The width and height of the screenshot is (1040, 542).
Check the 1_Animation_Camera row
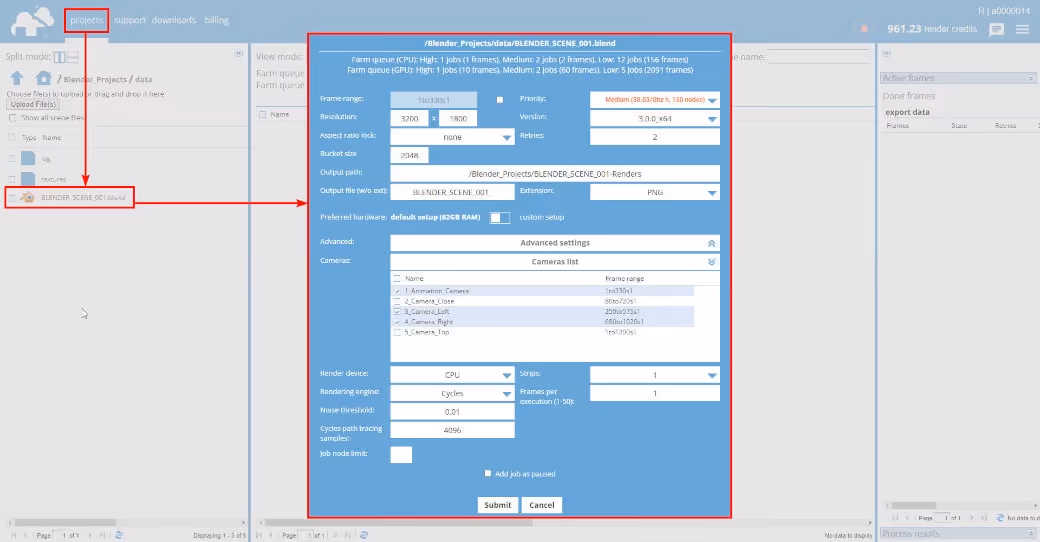[x=397, y=291]
